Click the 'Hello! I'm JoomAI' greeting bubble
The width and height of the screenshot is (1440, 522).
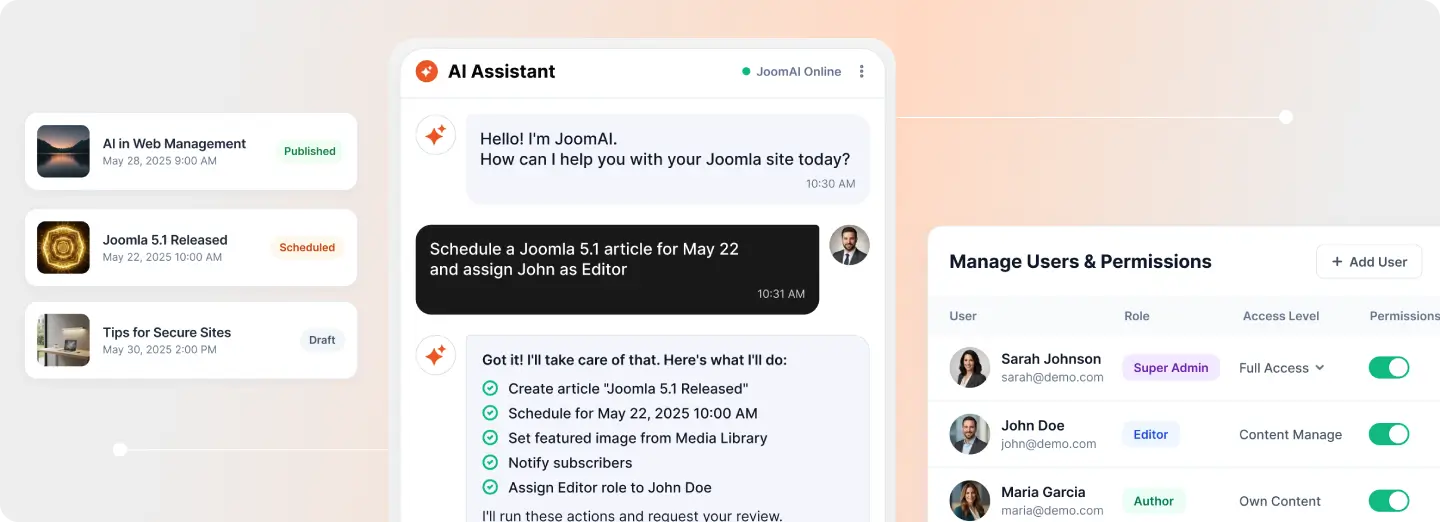[668, 159]
